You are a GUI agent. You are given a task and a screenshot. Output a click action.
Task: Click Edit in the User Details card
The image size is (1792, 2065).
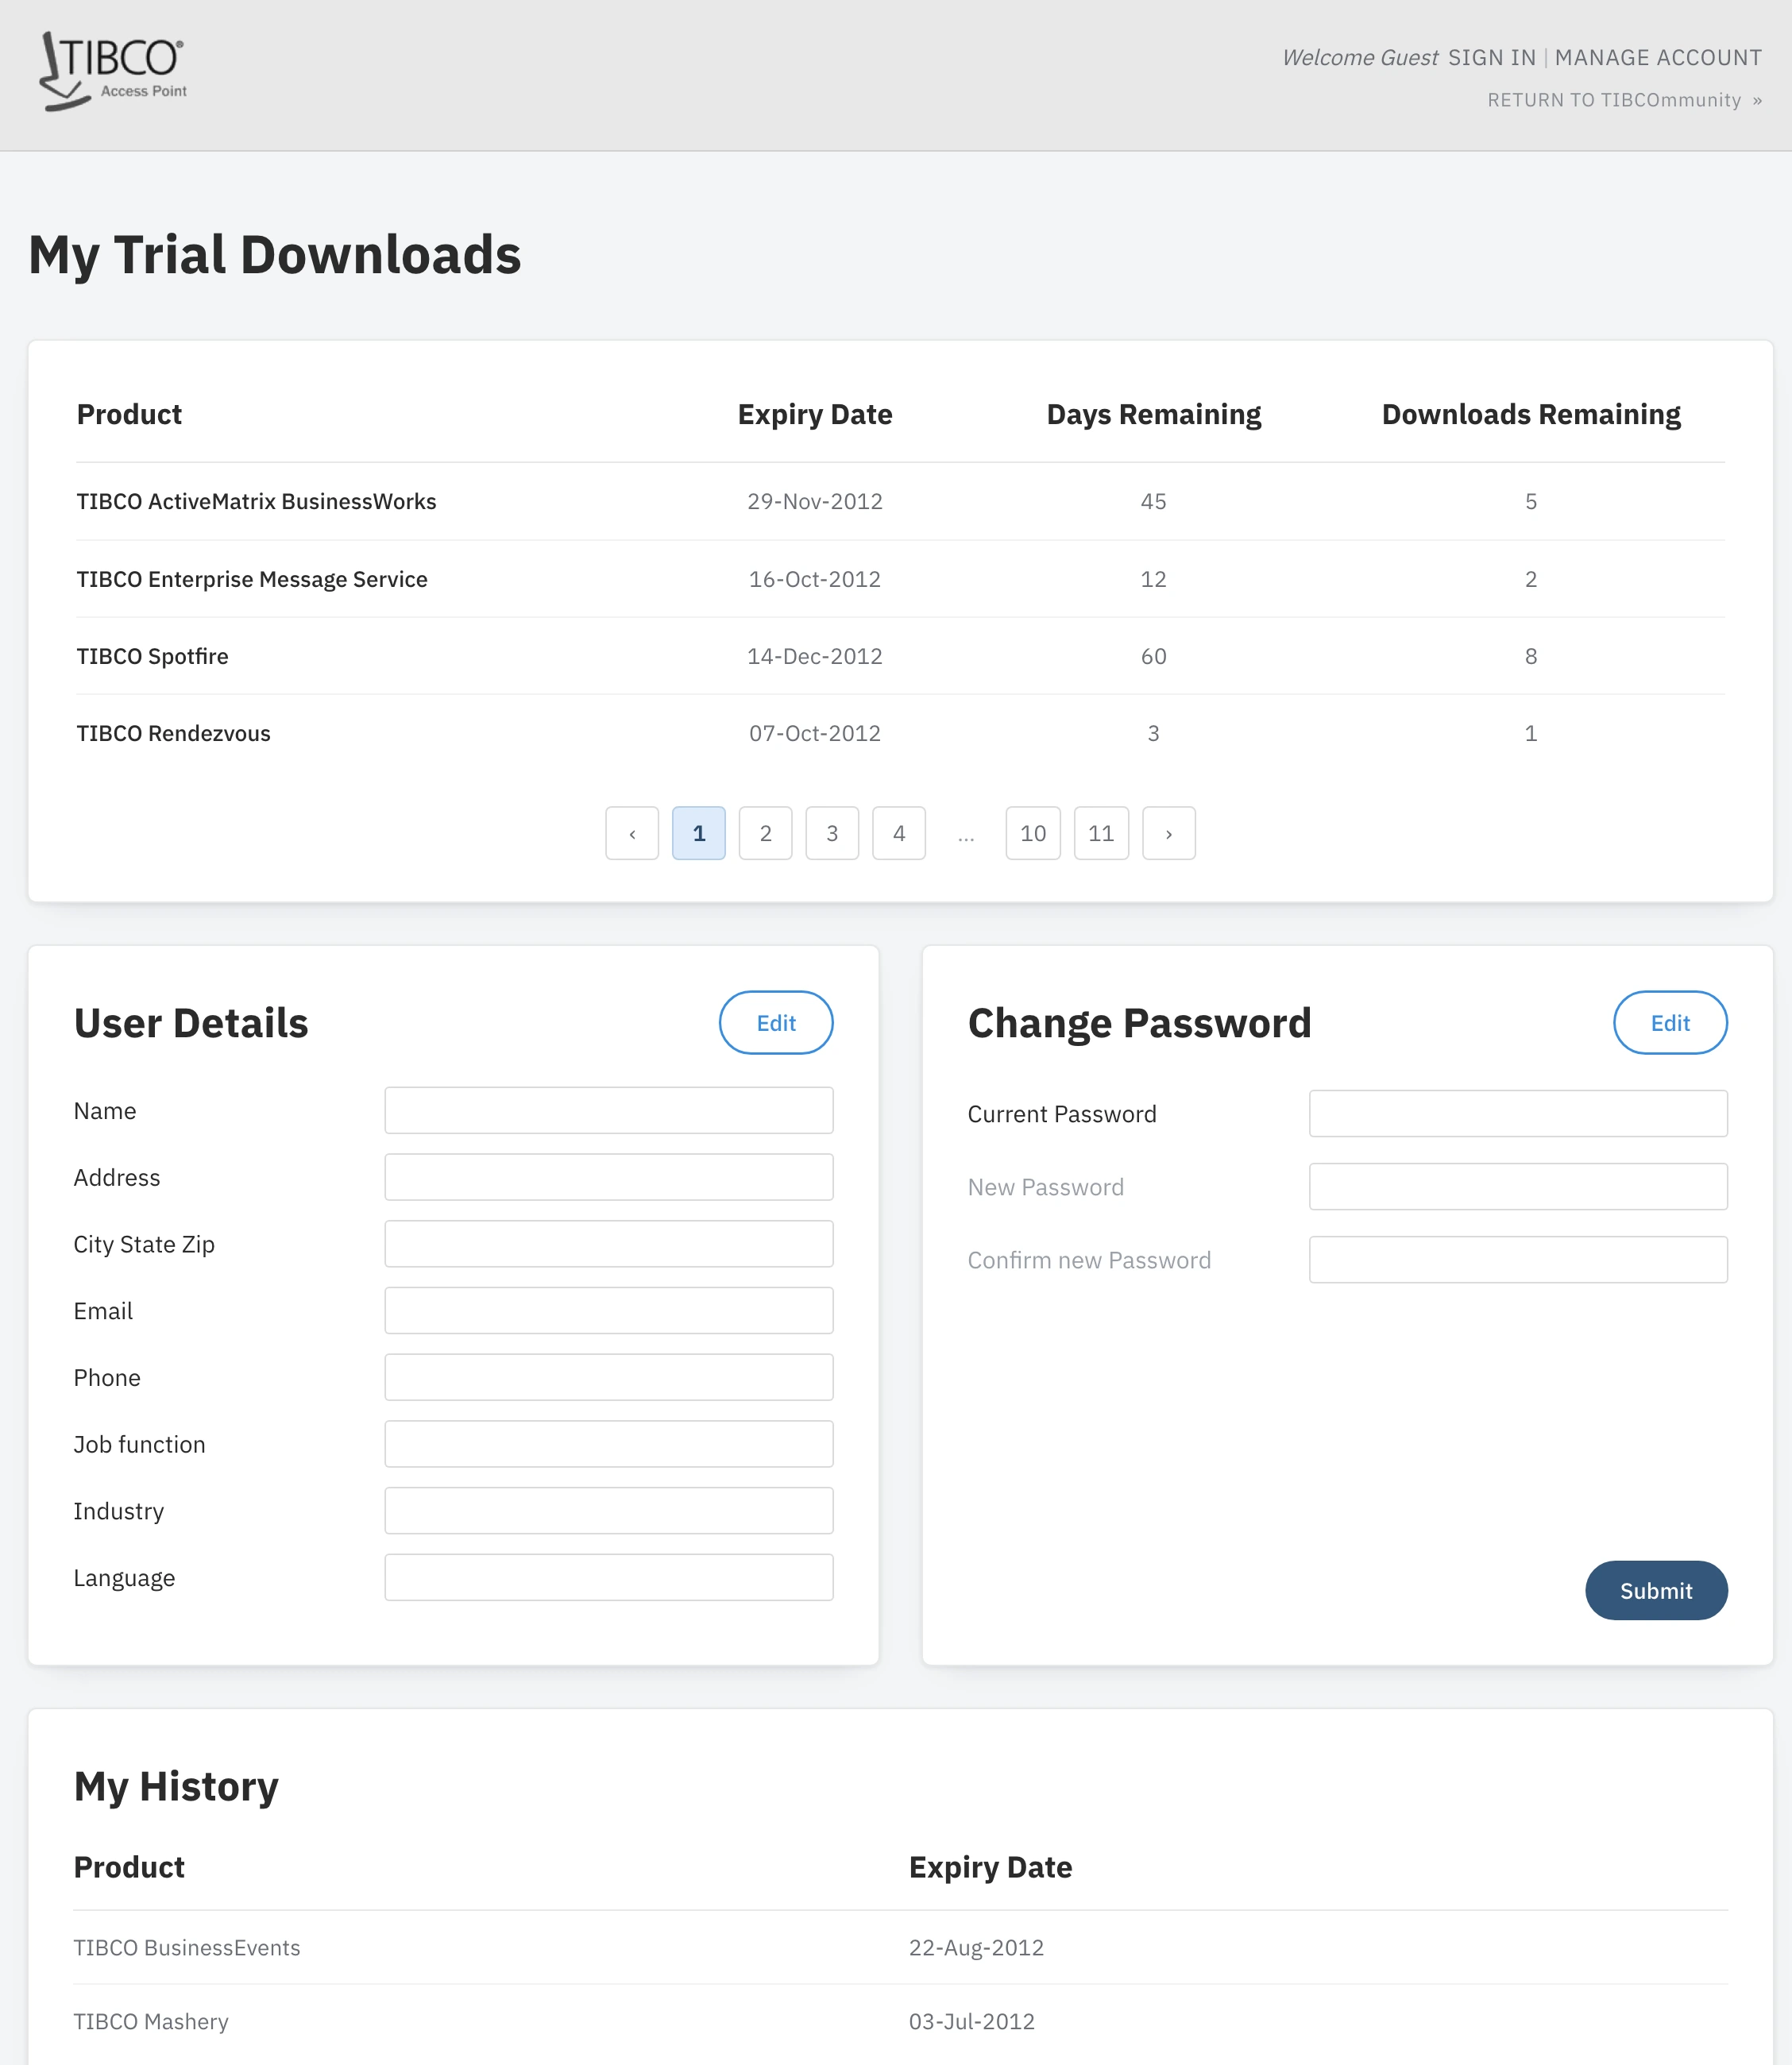click(776, 1023)
